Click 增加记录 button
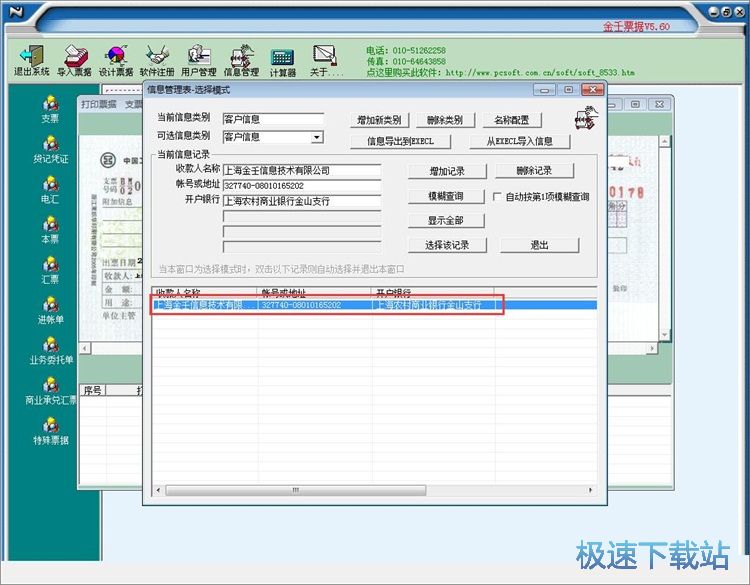 [447, 171]
